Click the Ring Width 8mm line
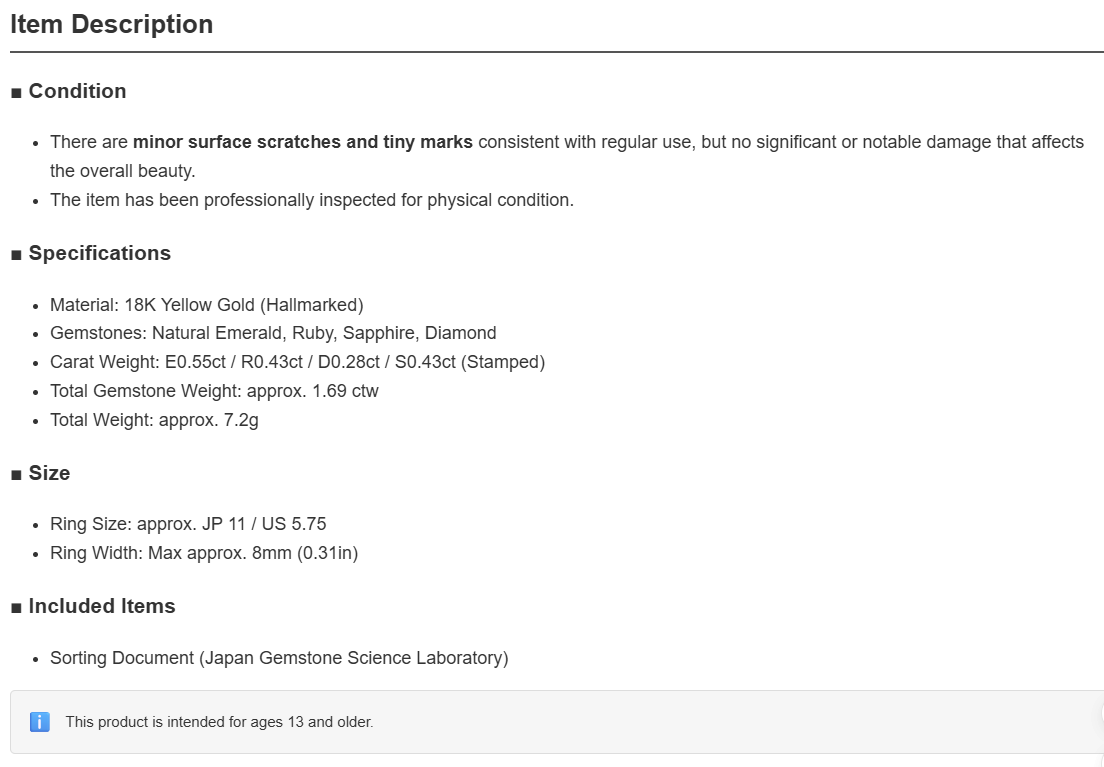Screen dimensions: 1104x767 pyautogui.click(x=204, y=553)
